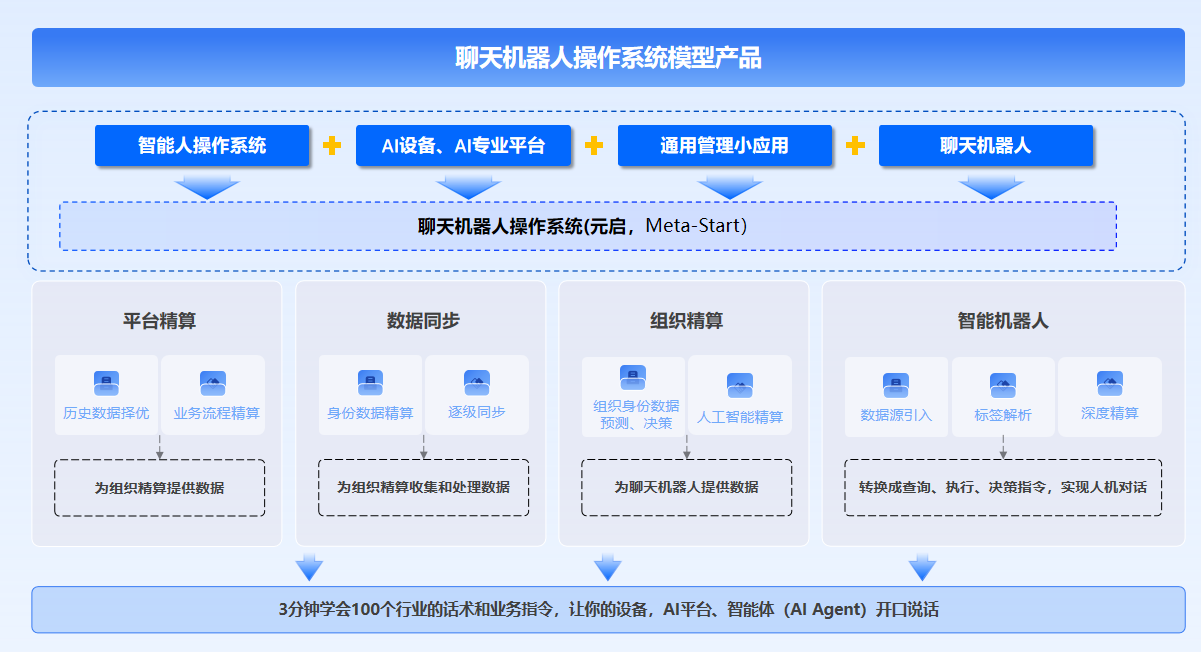The height and width of the screenshot is (652, 1201).
Task: Click the 组织身份数据预测、决策 icon
Action: pyautogui.click(x=633, y=377)
